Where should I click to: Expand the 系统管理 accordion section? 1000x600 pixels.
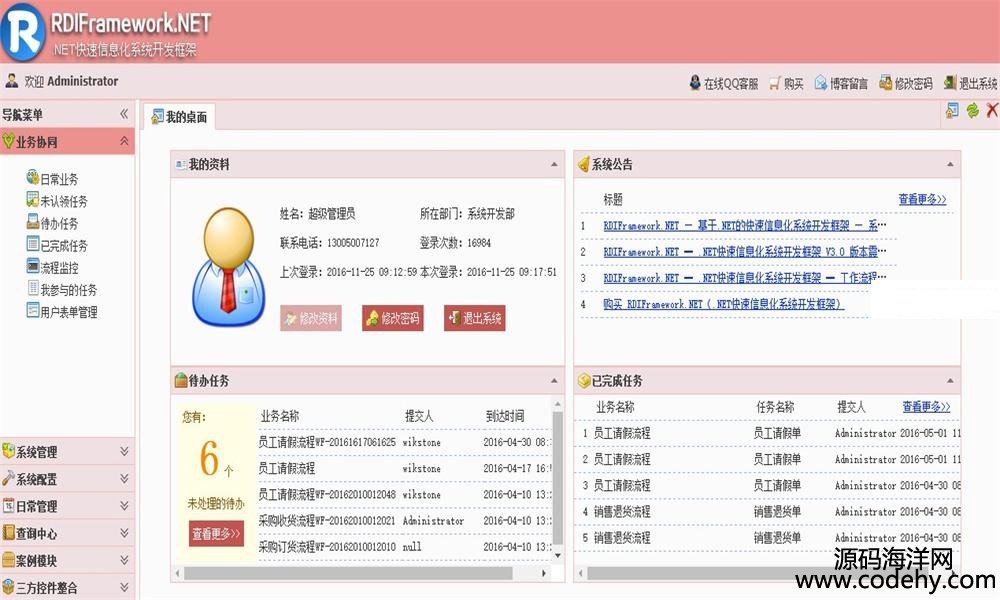124,451
